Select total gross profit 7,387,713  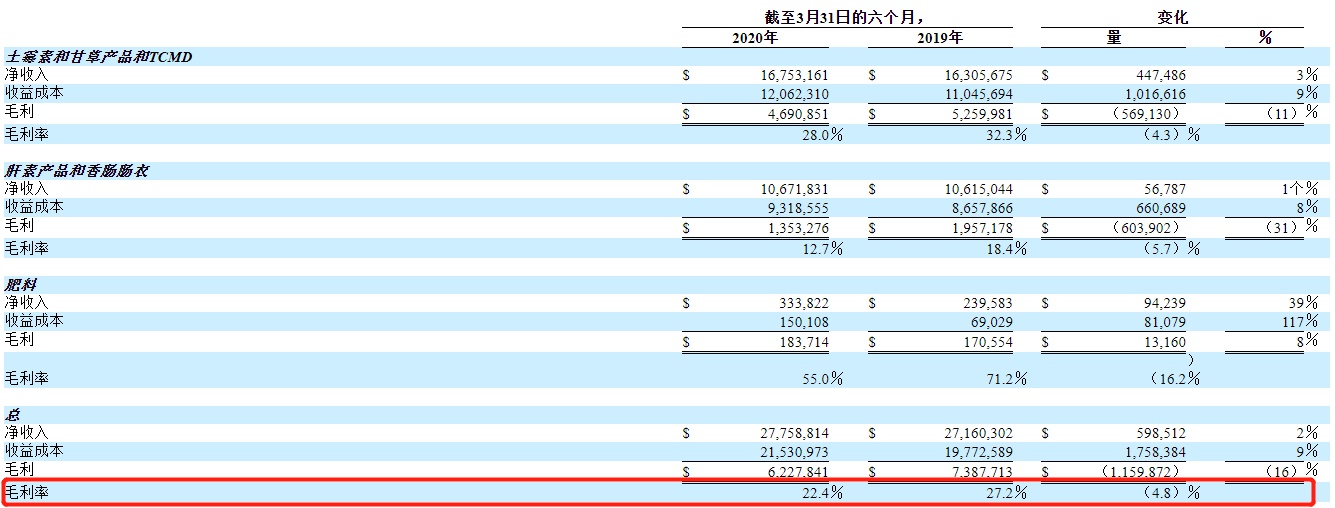pyautogui.click(x=980, y=471)
